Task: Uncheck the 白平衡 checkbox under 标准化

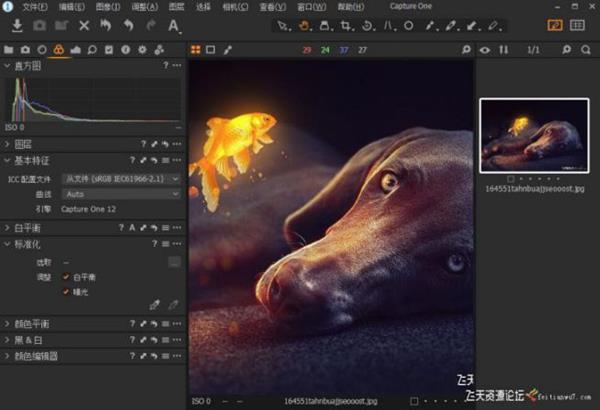Action: tap(67, 277)
